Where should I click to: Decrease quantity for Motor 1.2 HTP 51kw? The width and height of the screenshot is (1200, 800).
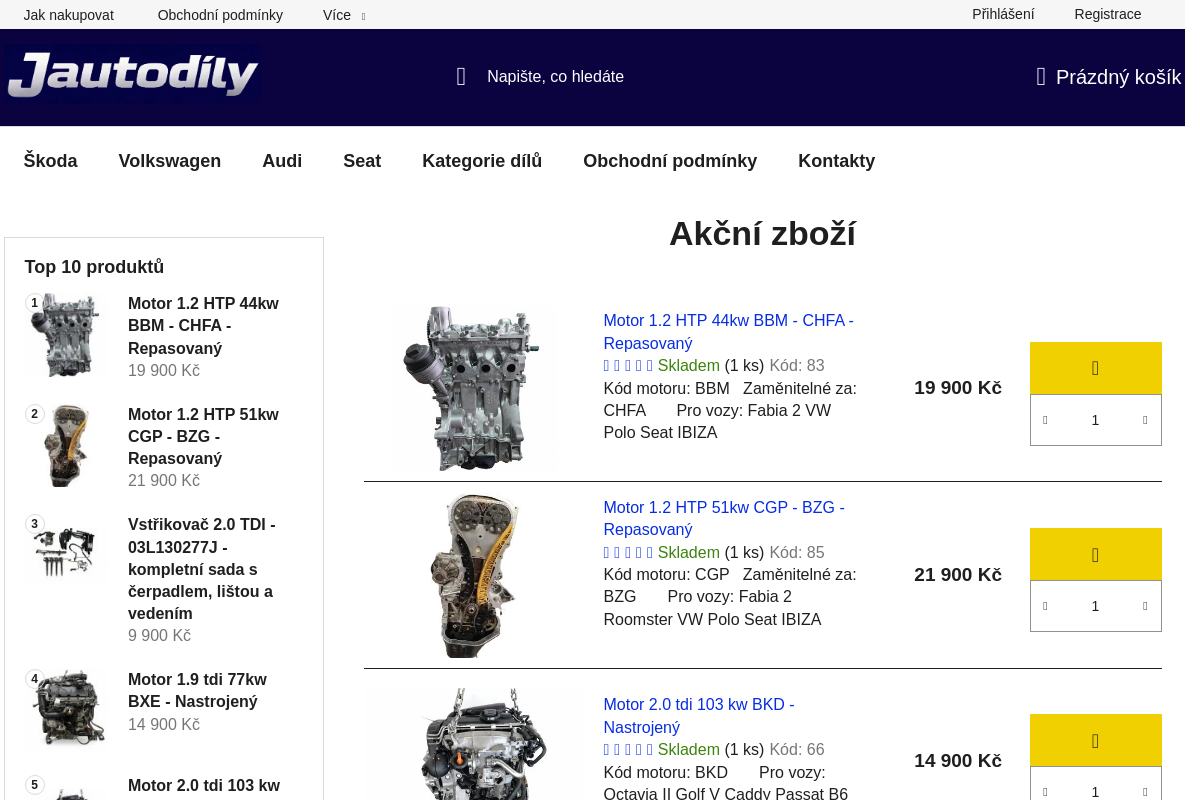click(1045, 606)
